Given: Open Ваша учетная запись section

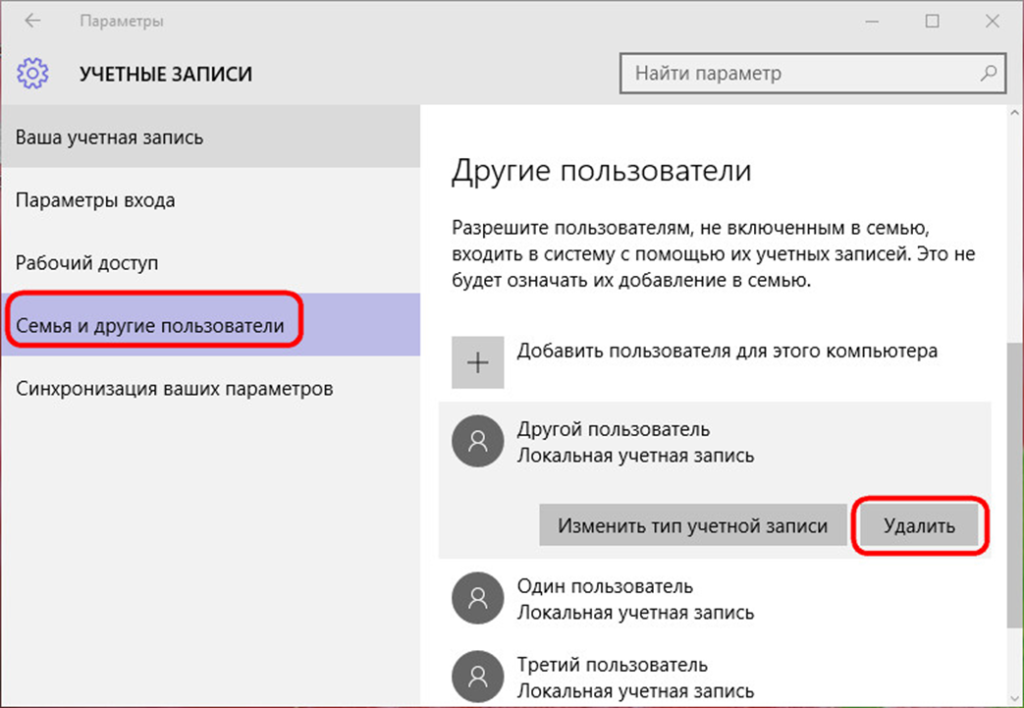Looking at the screenshot, I should pyautogui.click(x=210, y=137).
